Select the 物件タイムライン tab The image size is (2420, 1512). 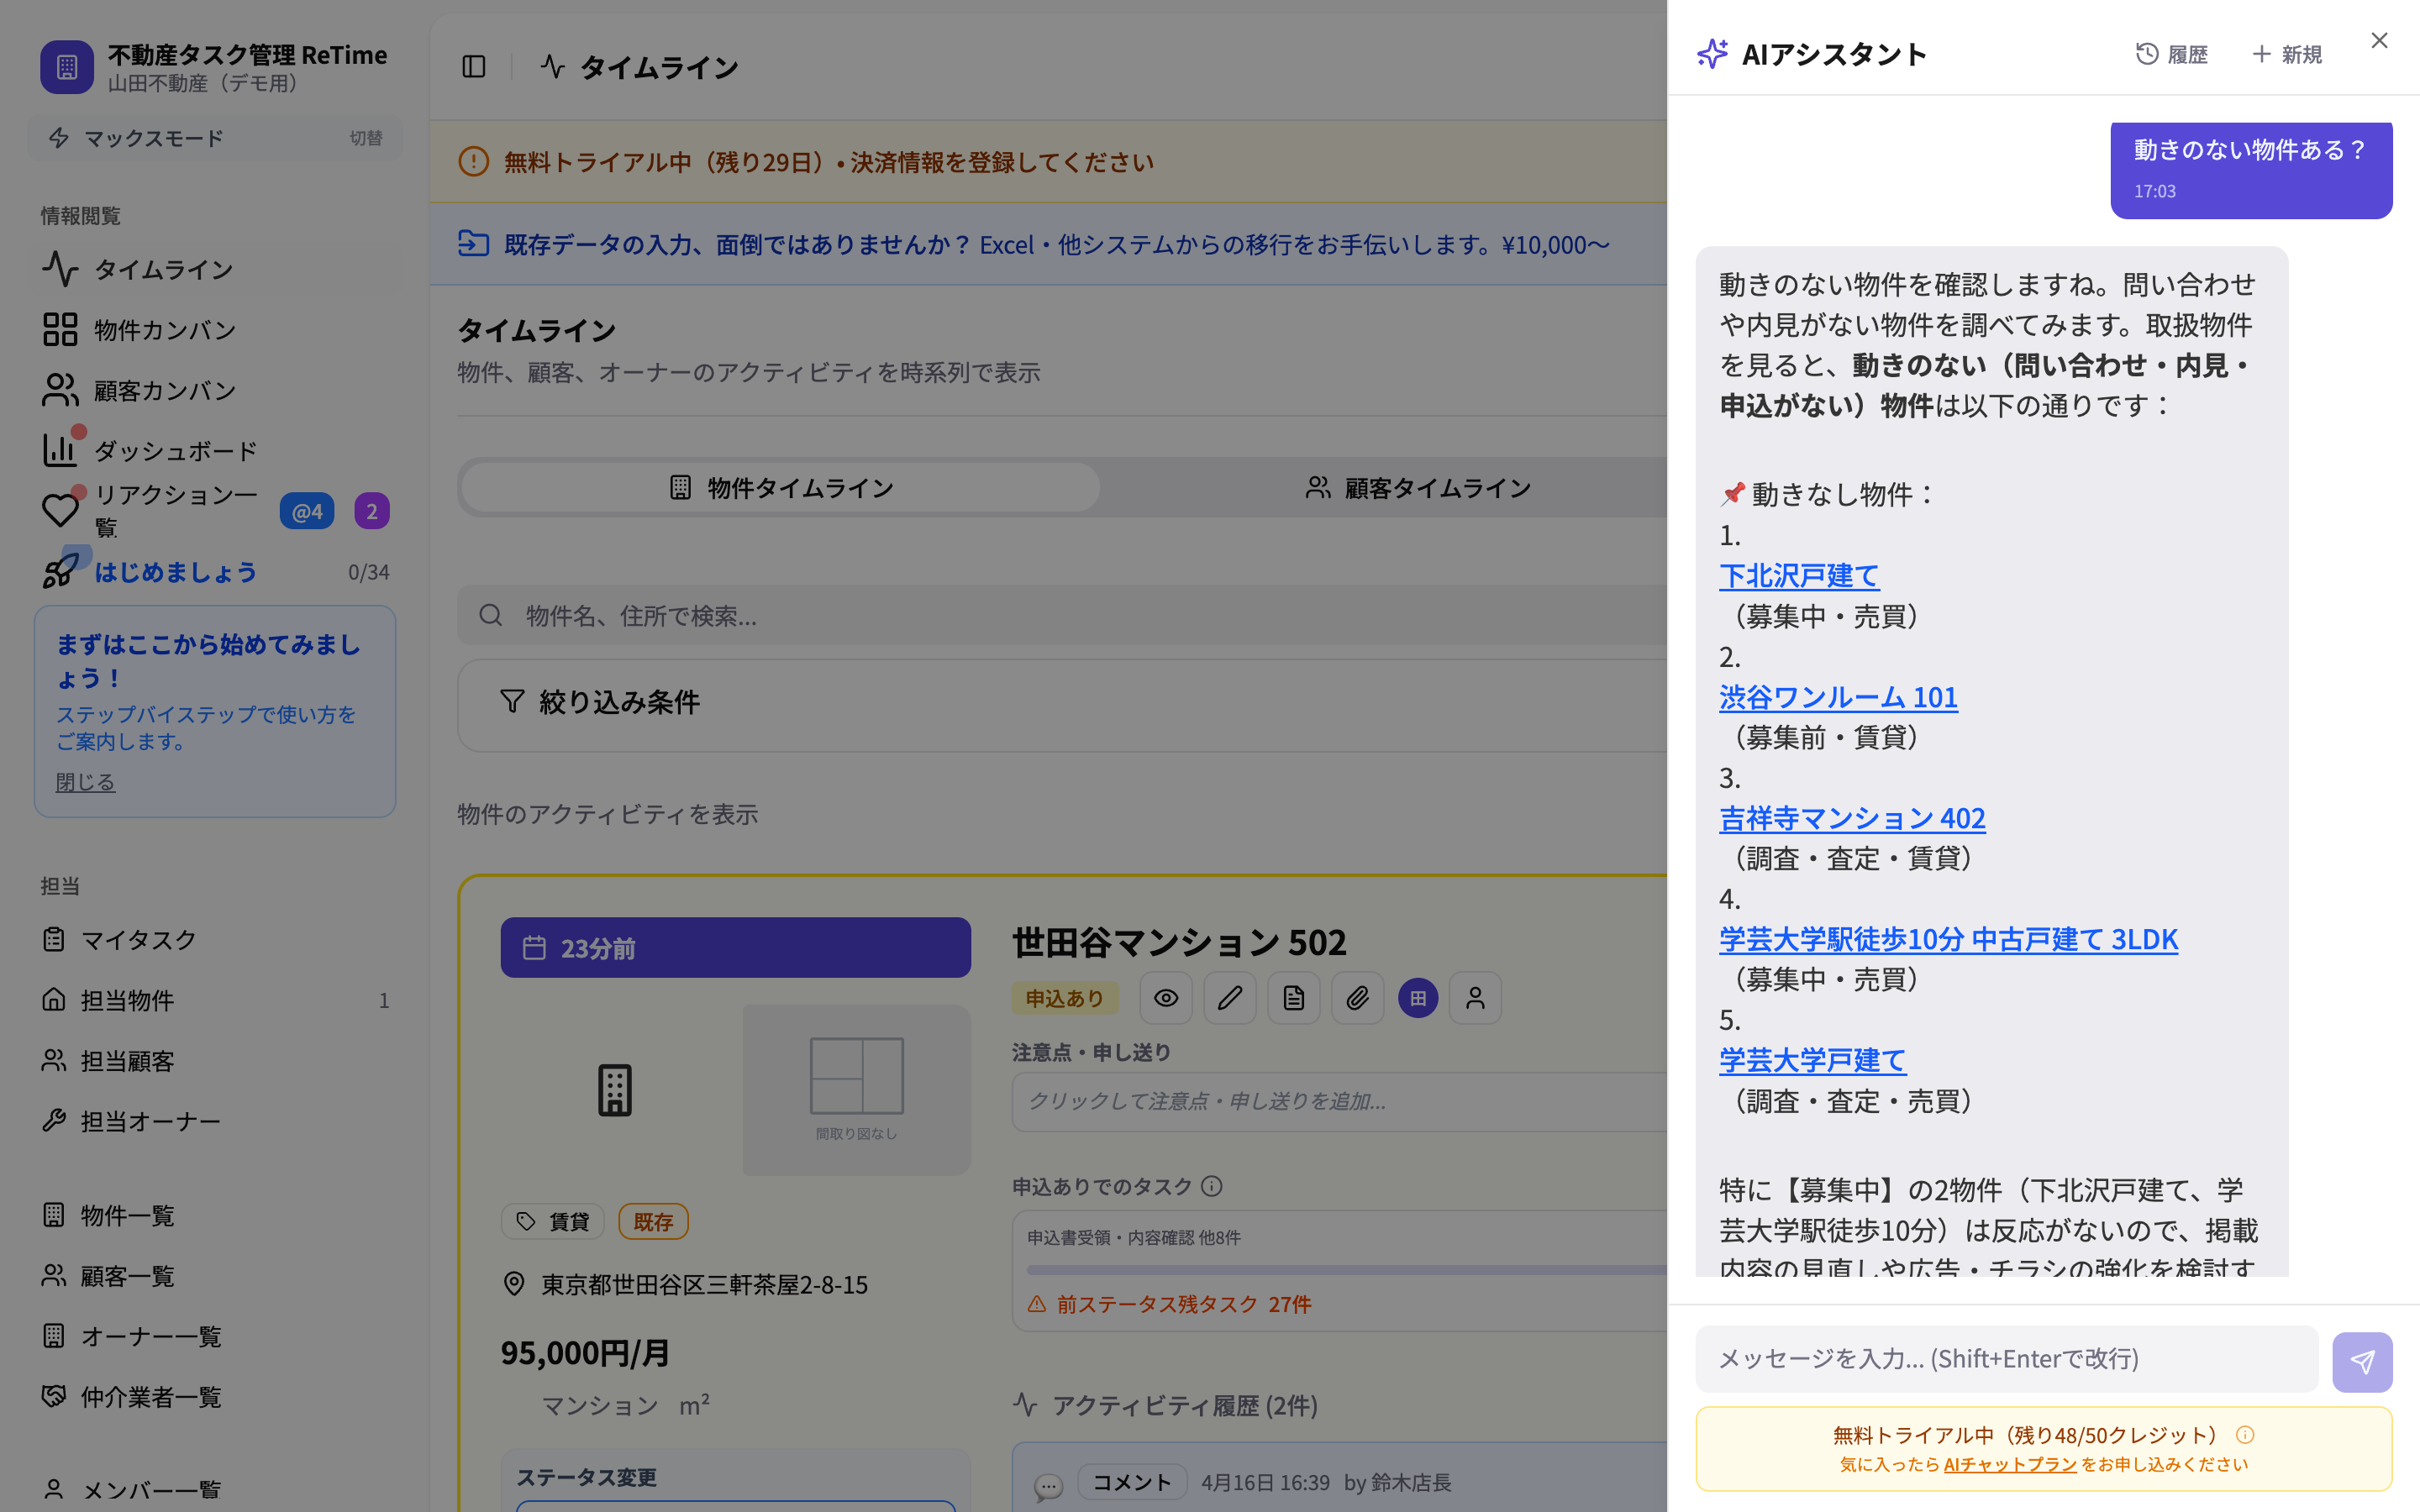pyautogui.click(x=781, y=487)
